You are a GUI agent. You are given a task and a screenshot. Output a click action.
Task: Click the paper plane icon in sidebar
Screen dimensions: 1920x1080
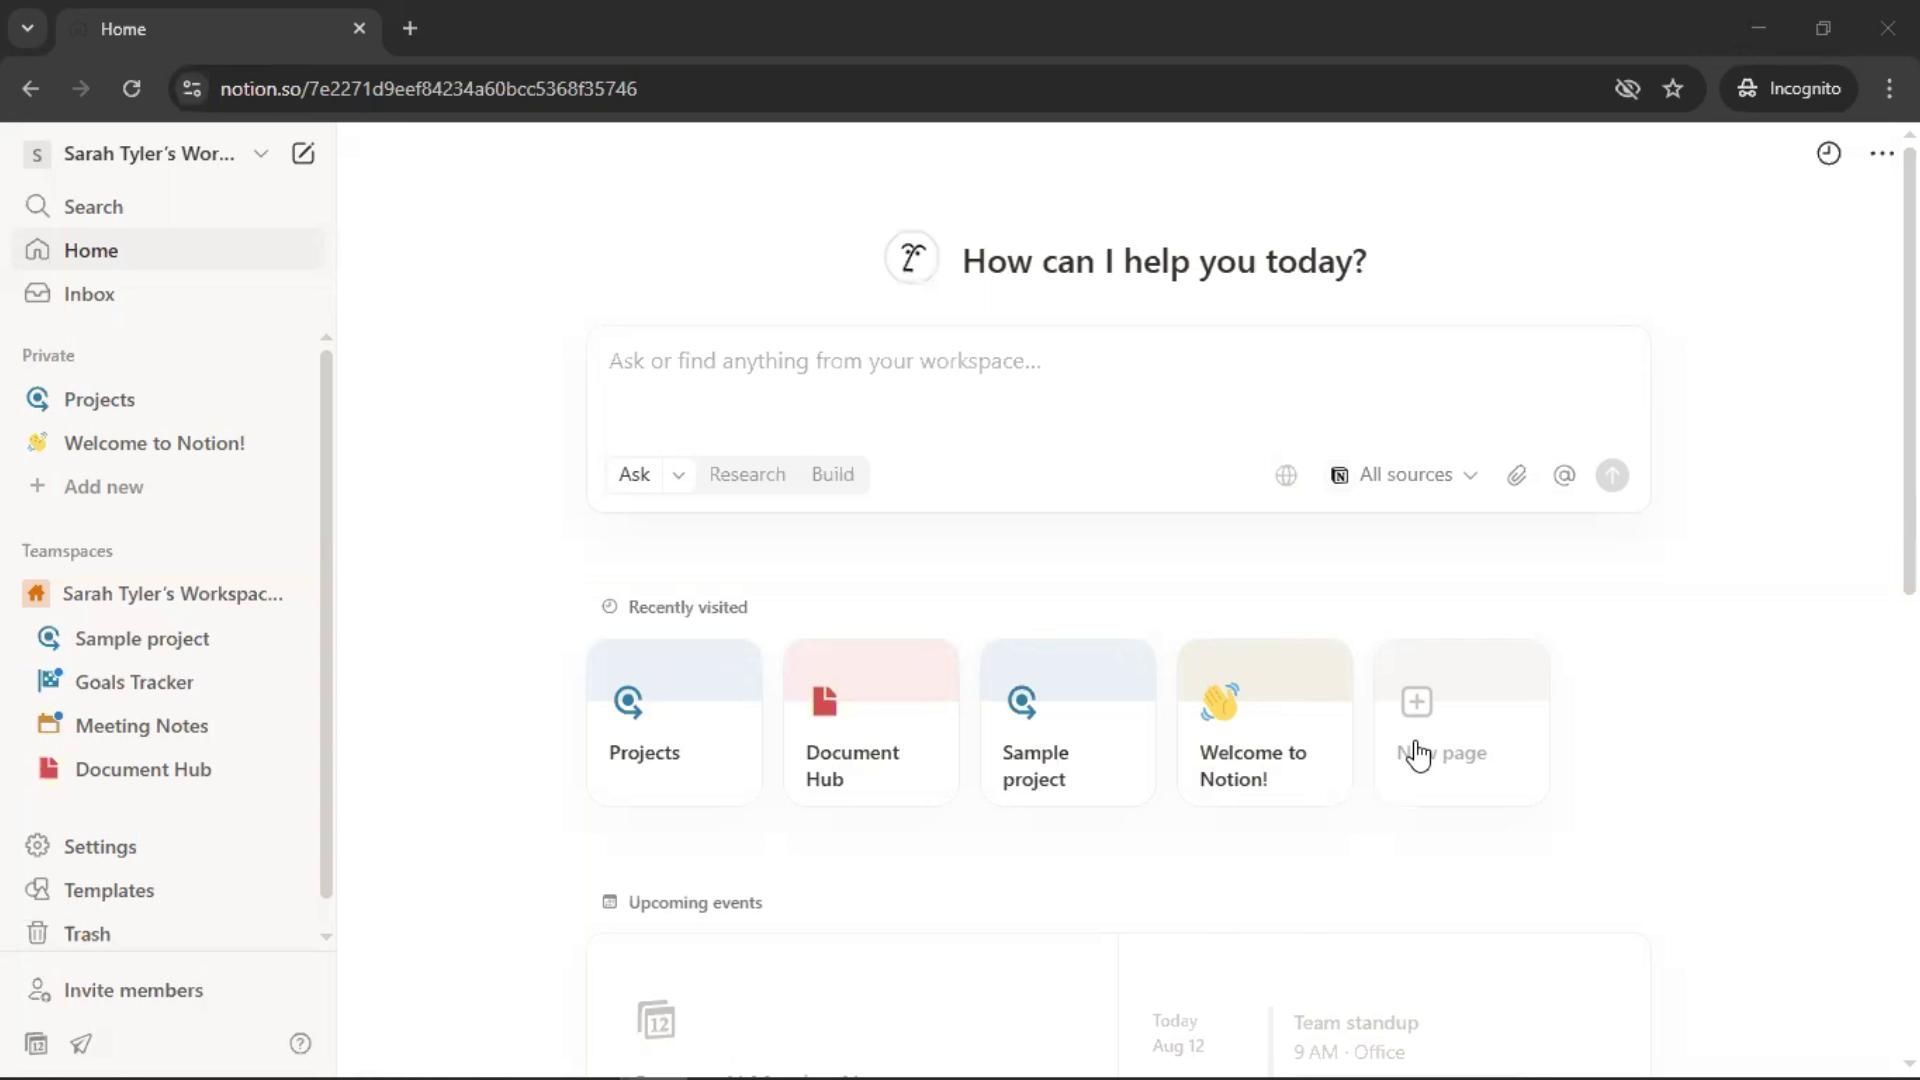pos(81,1043)
